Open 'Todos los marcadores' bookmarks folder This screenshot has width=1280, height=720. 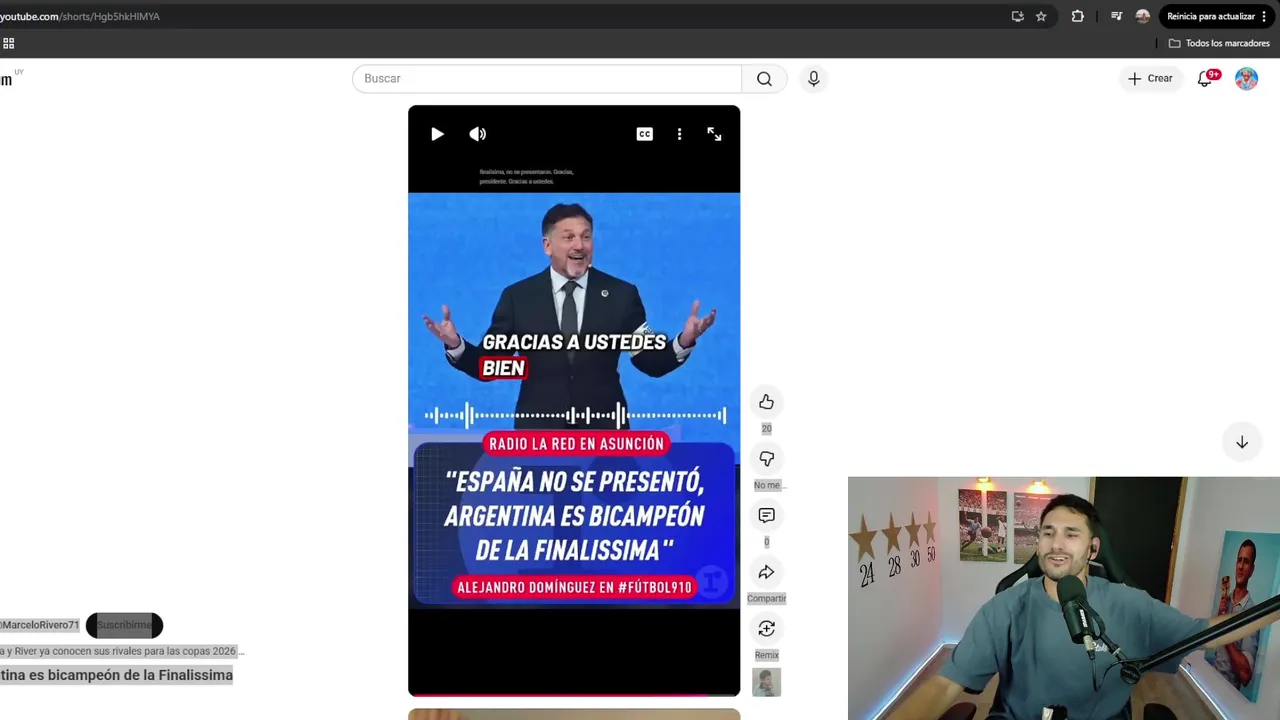1219,43
